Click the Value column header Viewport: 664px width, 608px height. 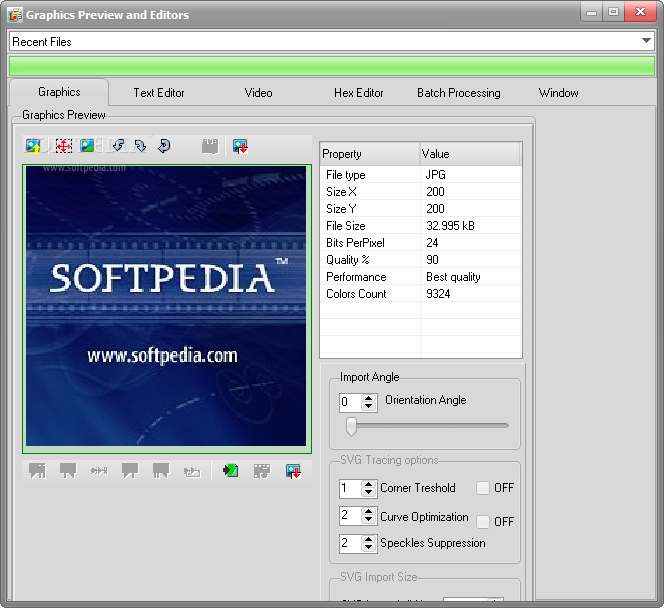click(x=470, y=154)
